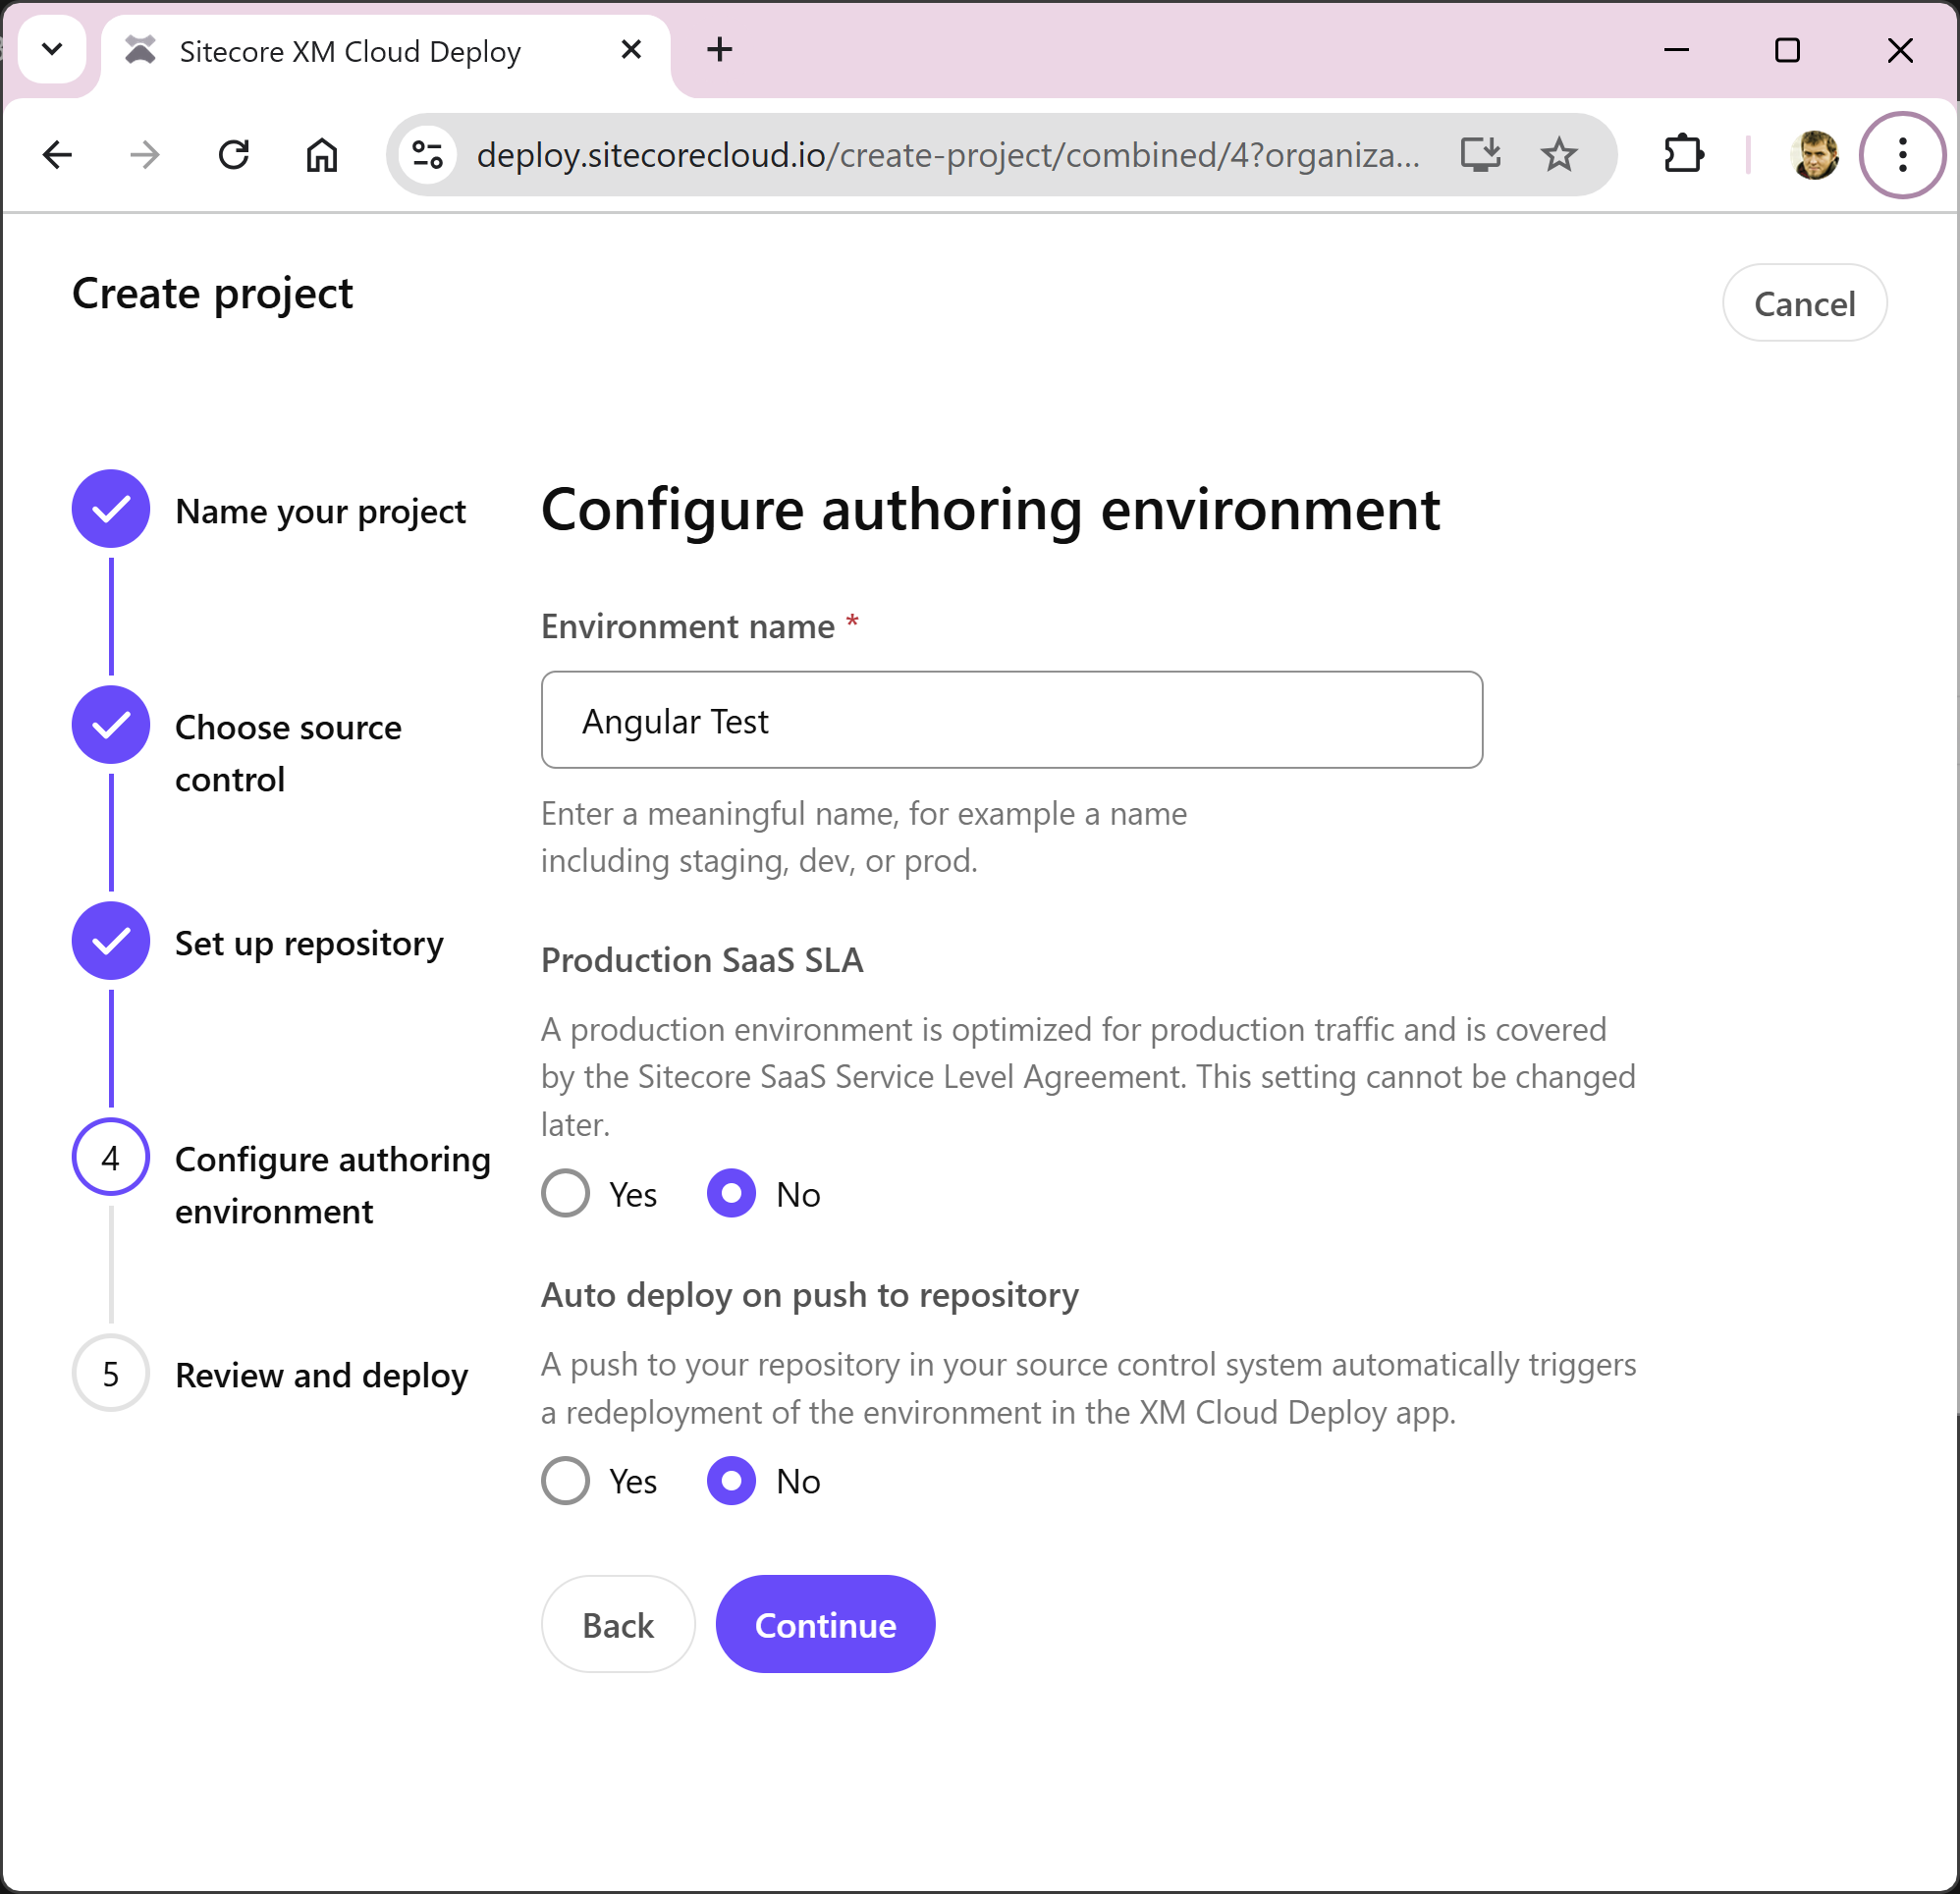Open Chrome's three-dot menu

point(1902,155)
